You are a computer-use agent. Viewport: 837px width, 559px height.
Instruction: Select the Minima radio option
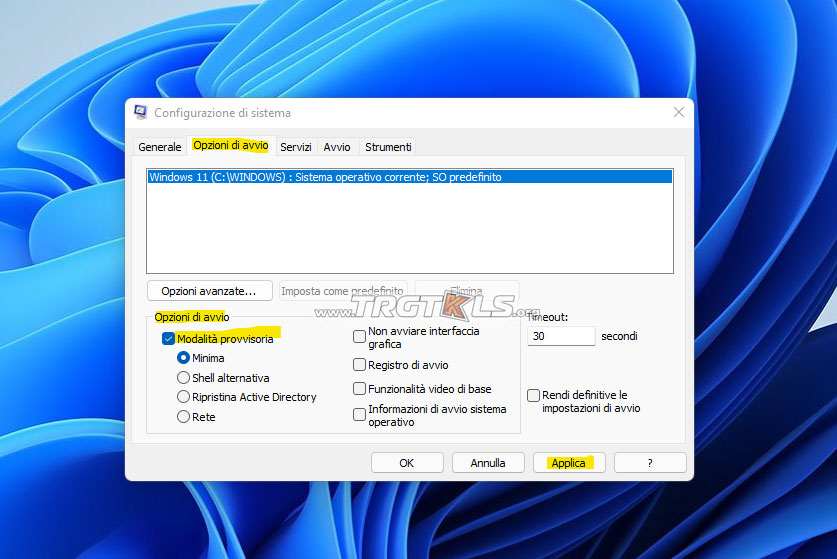(x=183, y=358)
